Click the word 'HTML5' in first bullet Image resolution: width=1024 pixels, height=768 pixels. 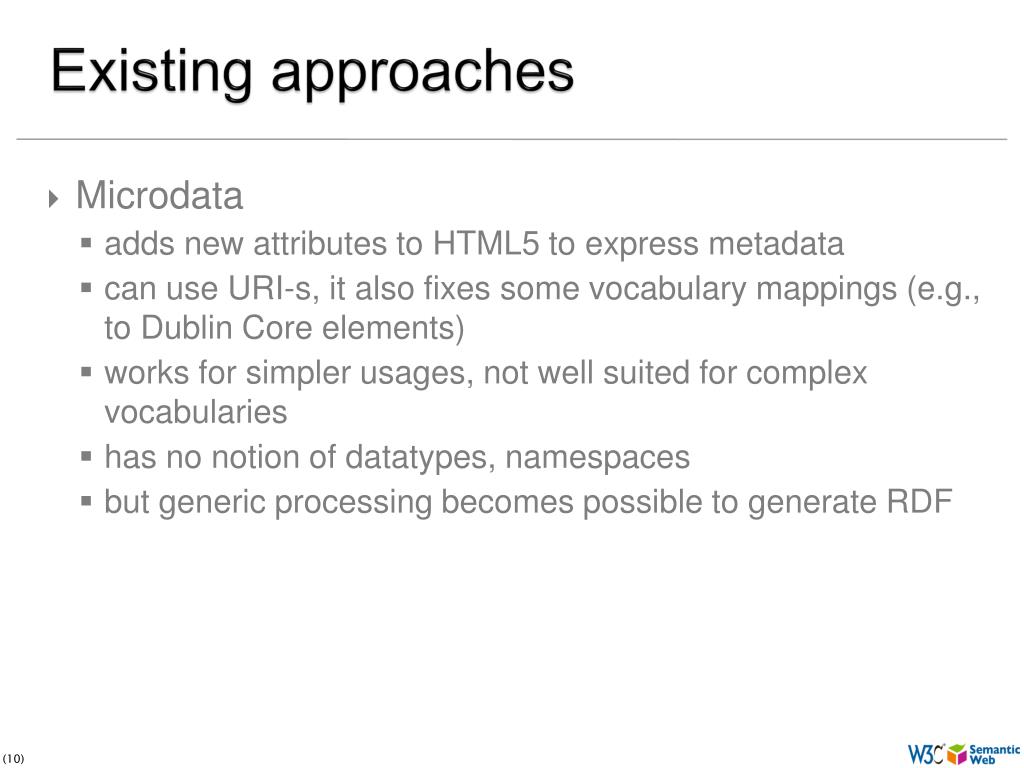[486, 244]
